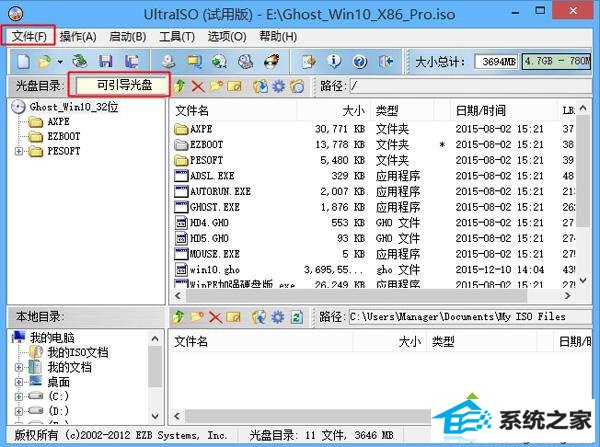Image resolution: width=600 pixels, height=447 pixels.
Task: Click the Save As icon
Action: pos(131,61)
